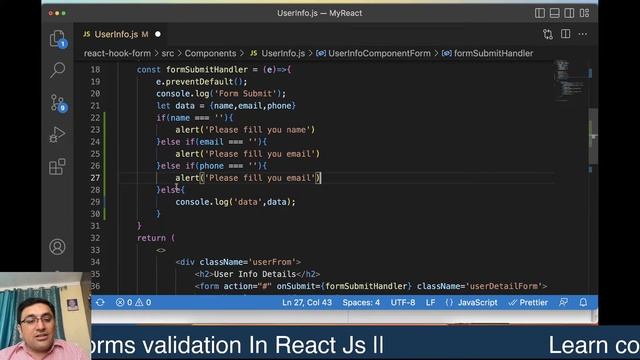Click 'const formSubmitHandler' on line 18
The image size is (640, 360).
[x=192, y=70]
